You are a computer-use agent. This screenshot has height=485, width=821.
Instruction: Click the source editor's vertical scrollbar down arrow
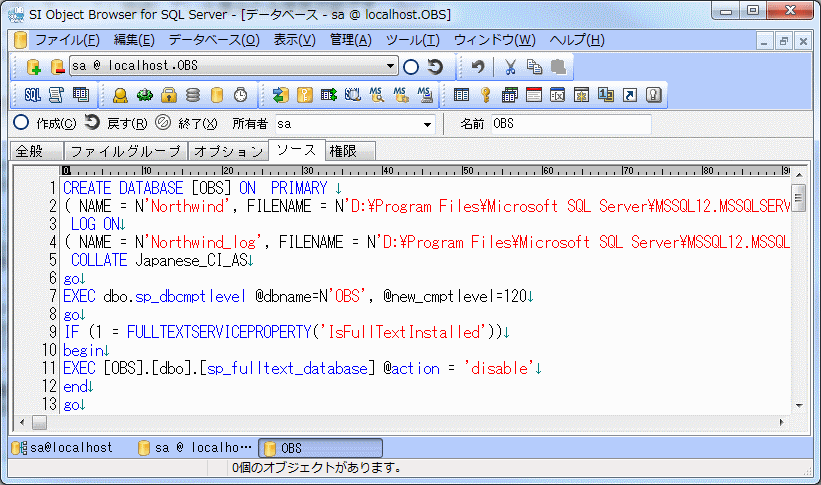[798, 405]
